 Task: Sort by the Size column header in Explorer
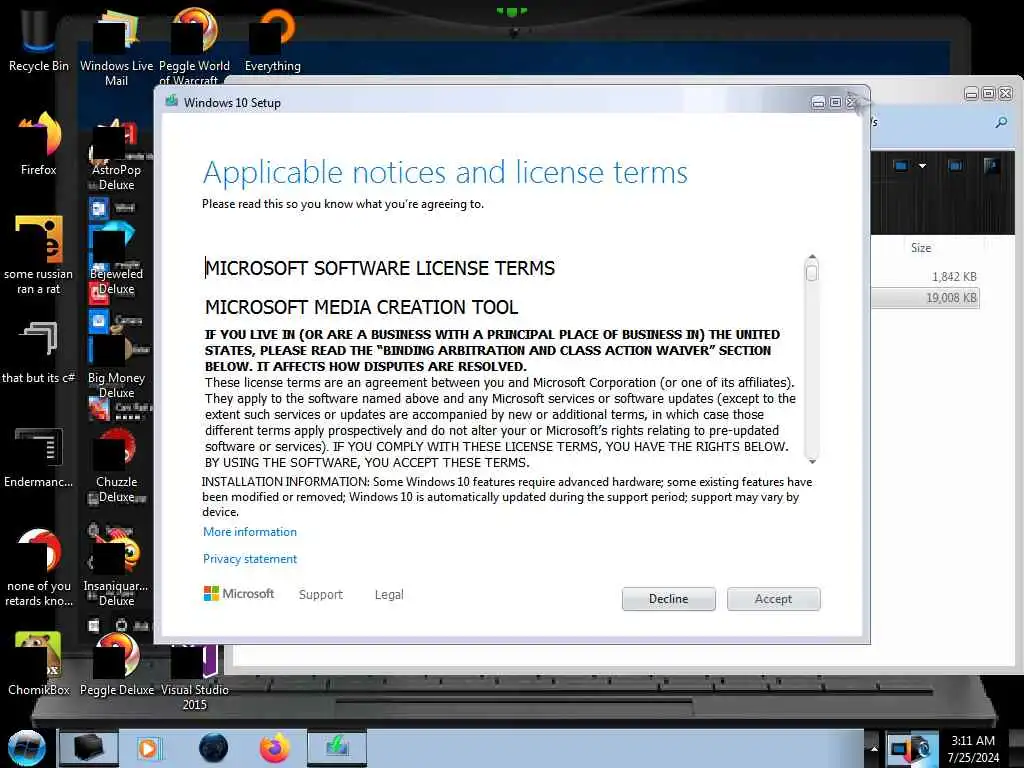coord(921,248)
